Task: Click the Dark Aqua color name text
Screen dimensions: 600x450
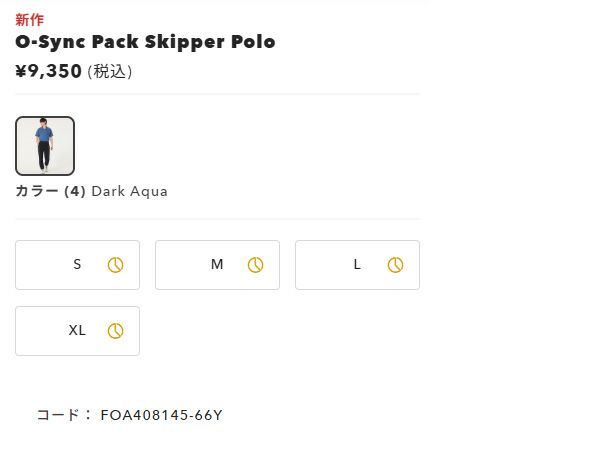Action: [129, 191]
